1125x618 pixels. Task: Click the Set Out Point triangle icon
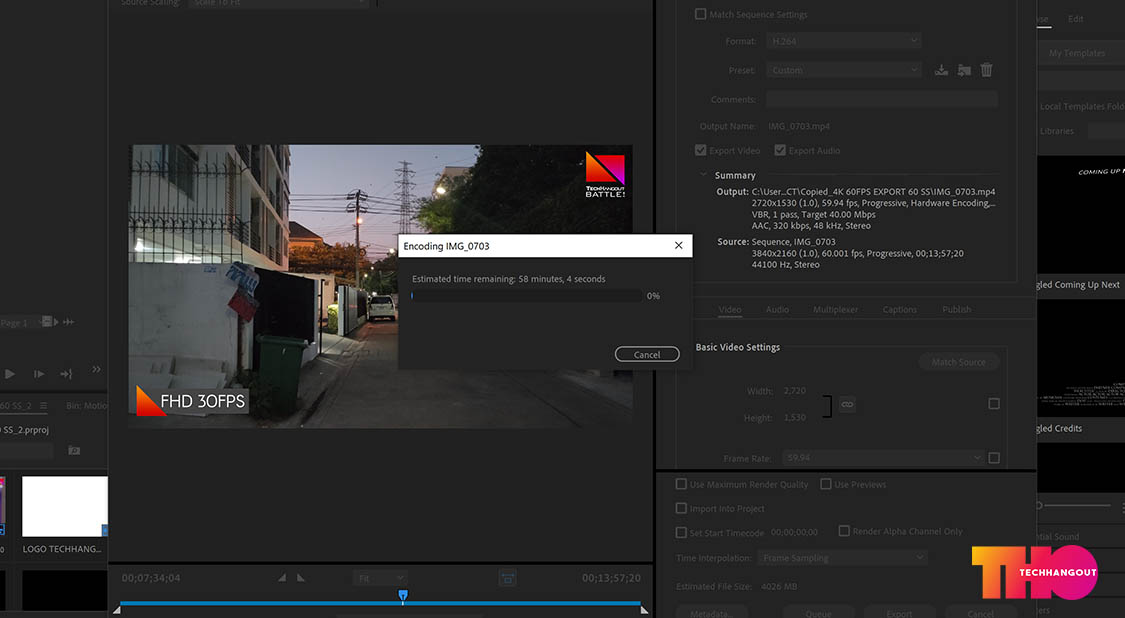tap(301, 578)
